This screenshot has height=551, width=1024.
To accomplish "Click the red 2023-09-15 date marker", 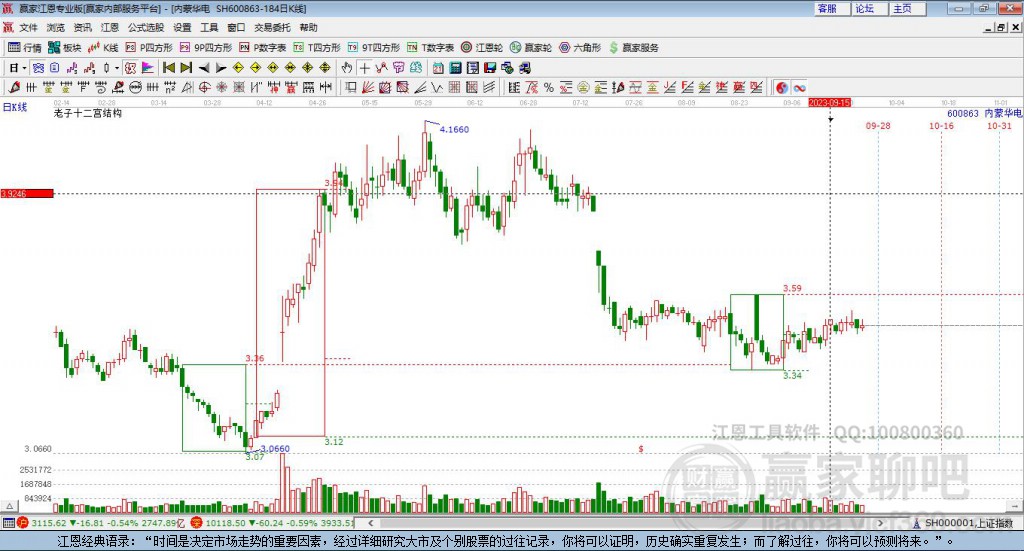I will (x=829, y=103).
